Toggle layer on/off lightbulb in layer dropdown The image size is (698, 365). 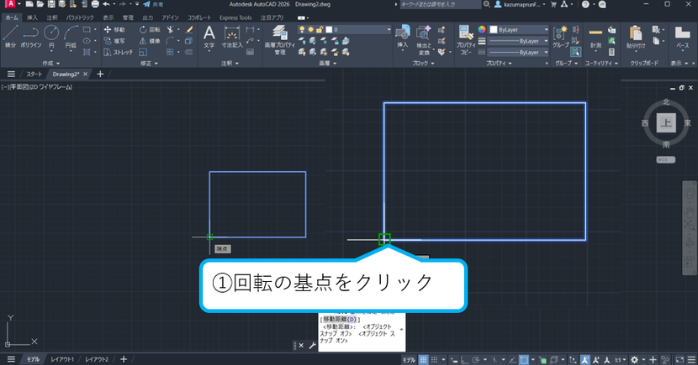(x=302, y=29)
